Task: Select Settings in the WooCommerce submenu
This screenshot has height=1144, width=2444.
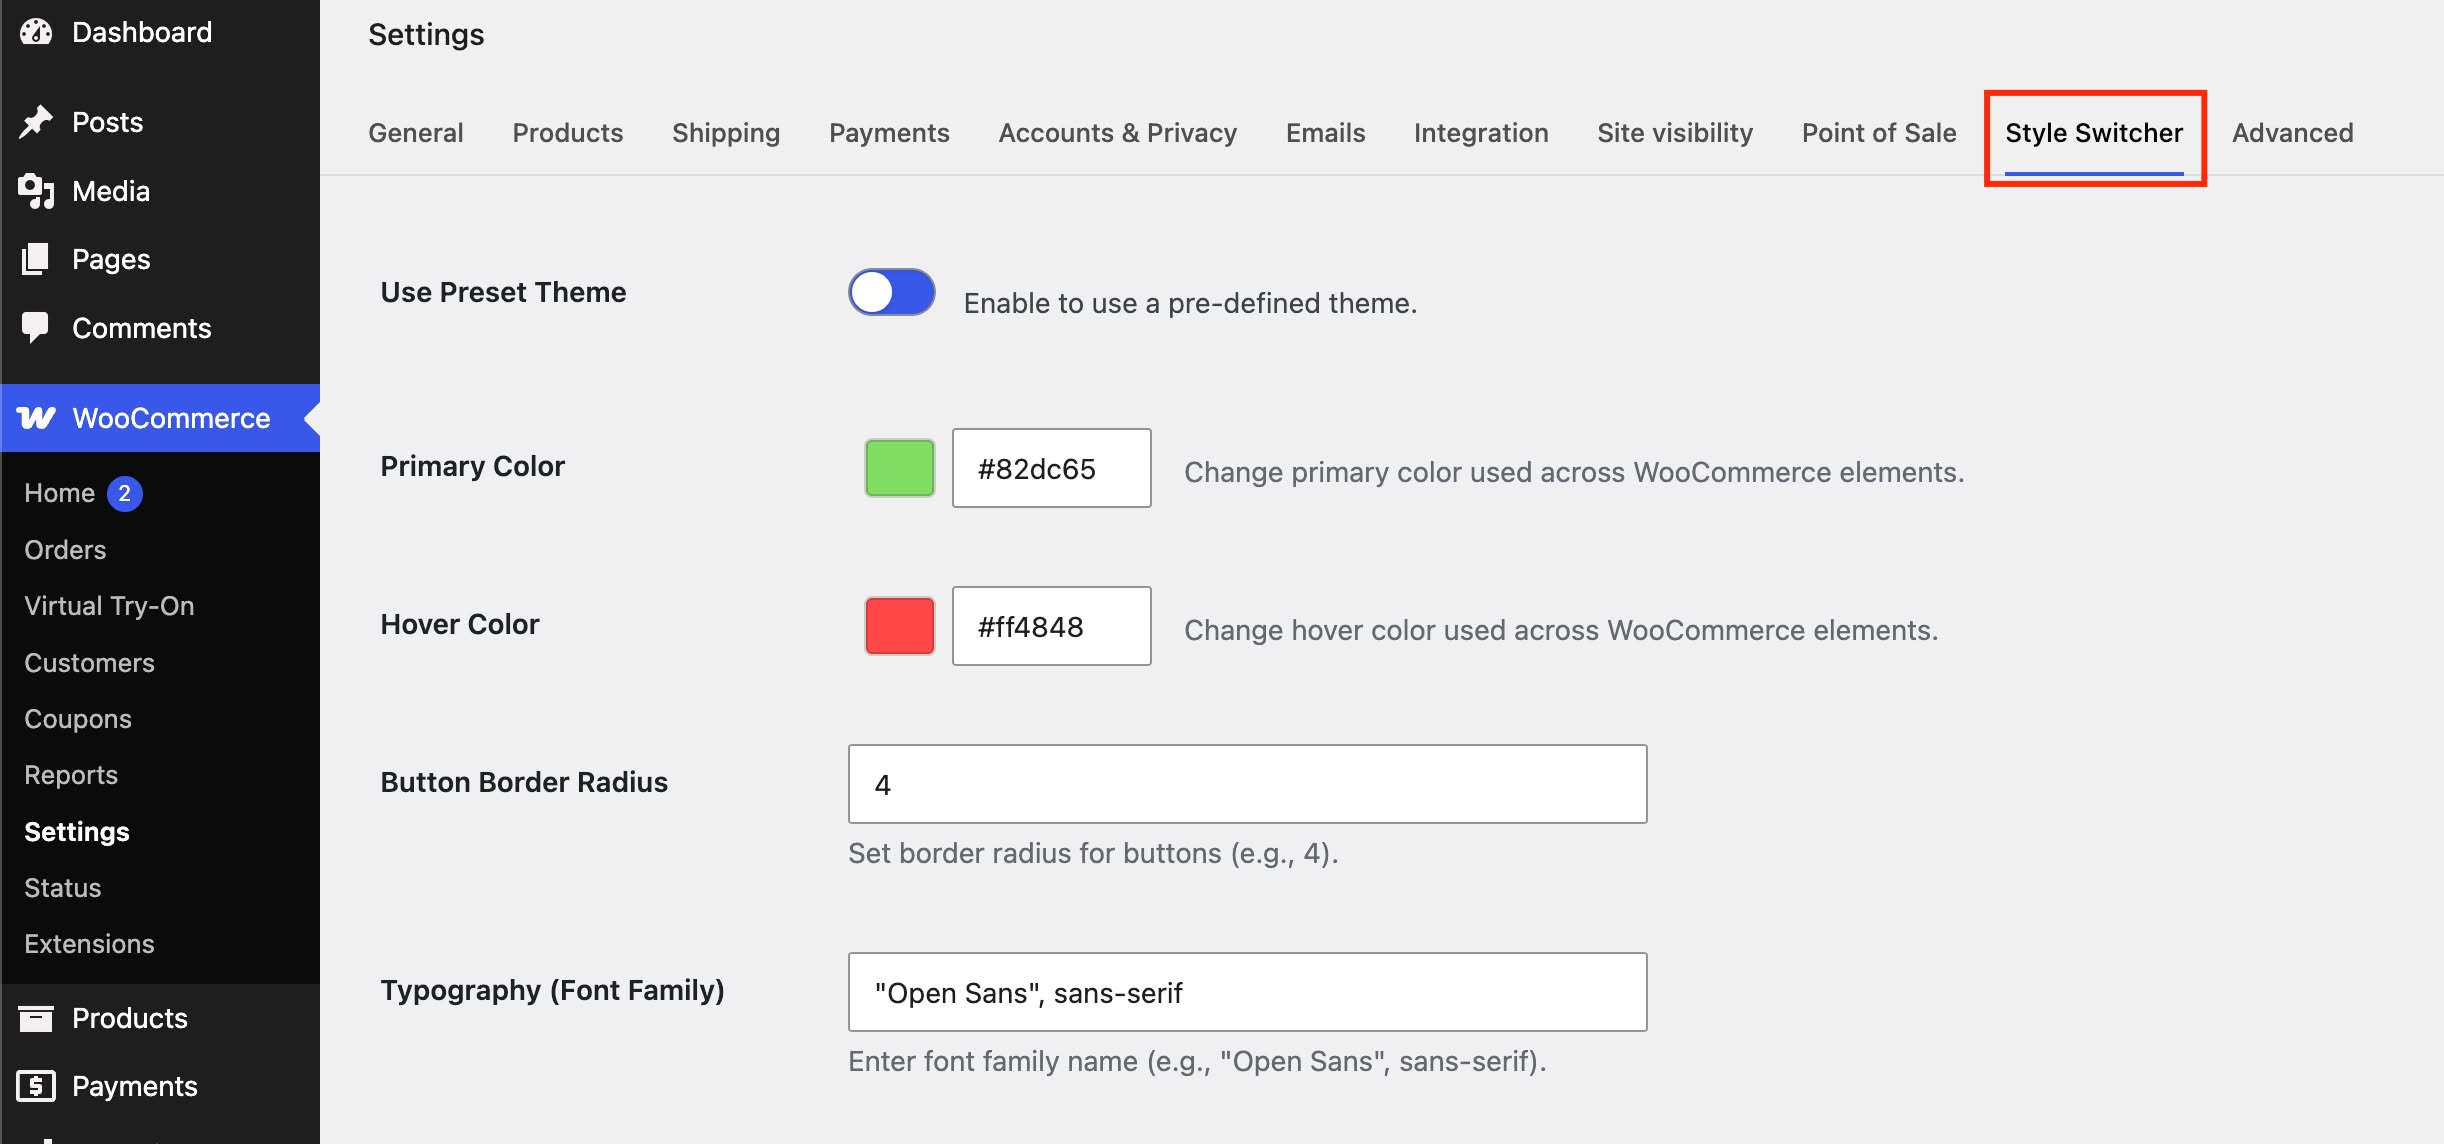Action: [77, 832]
